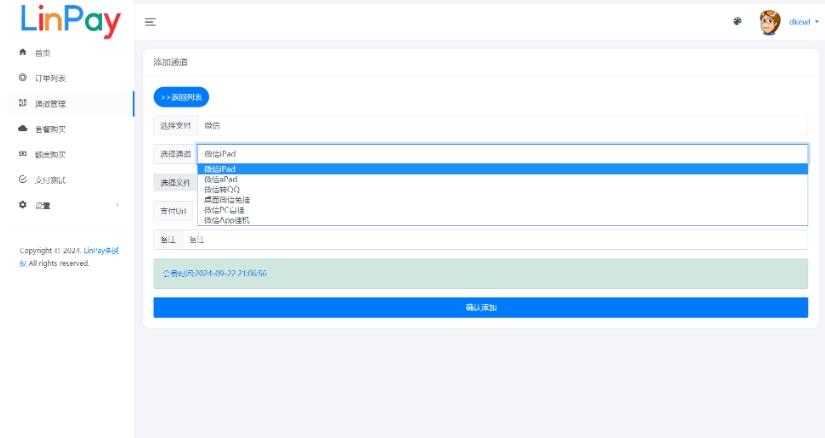Click the LinPay logo

pyautogui.click(x=71, y=20)
